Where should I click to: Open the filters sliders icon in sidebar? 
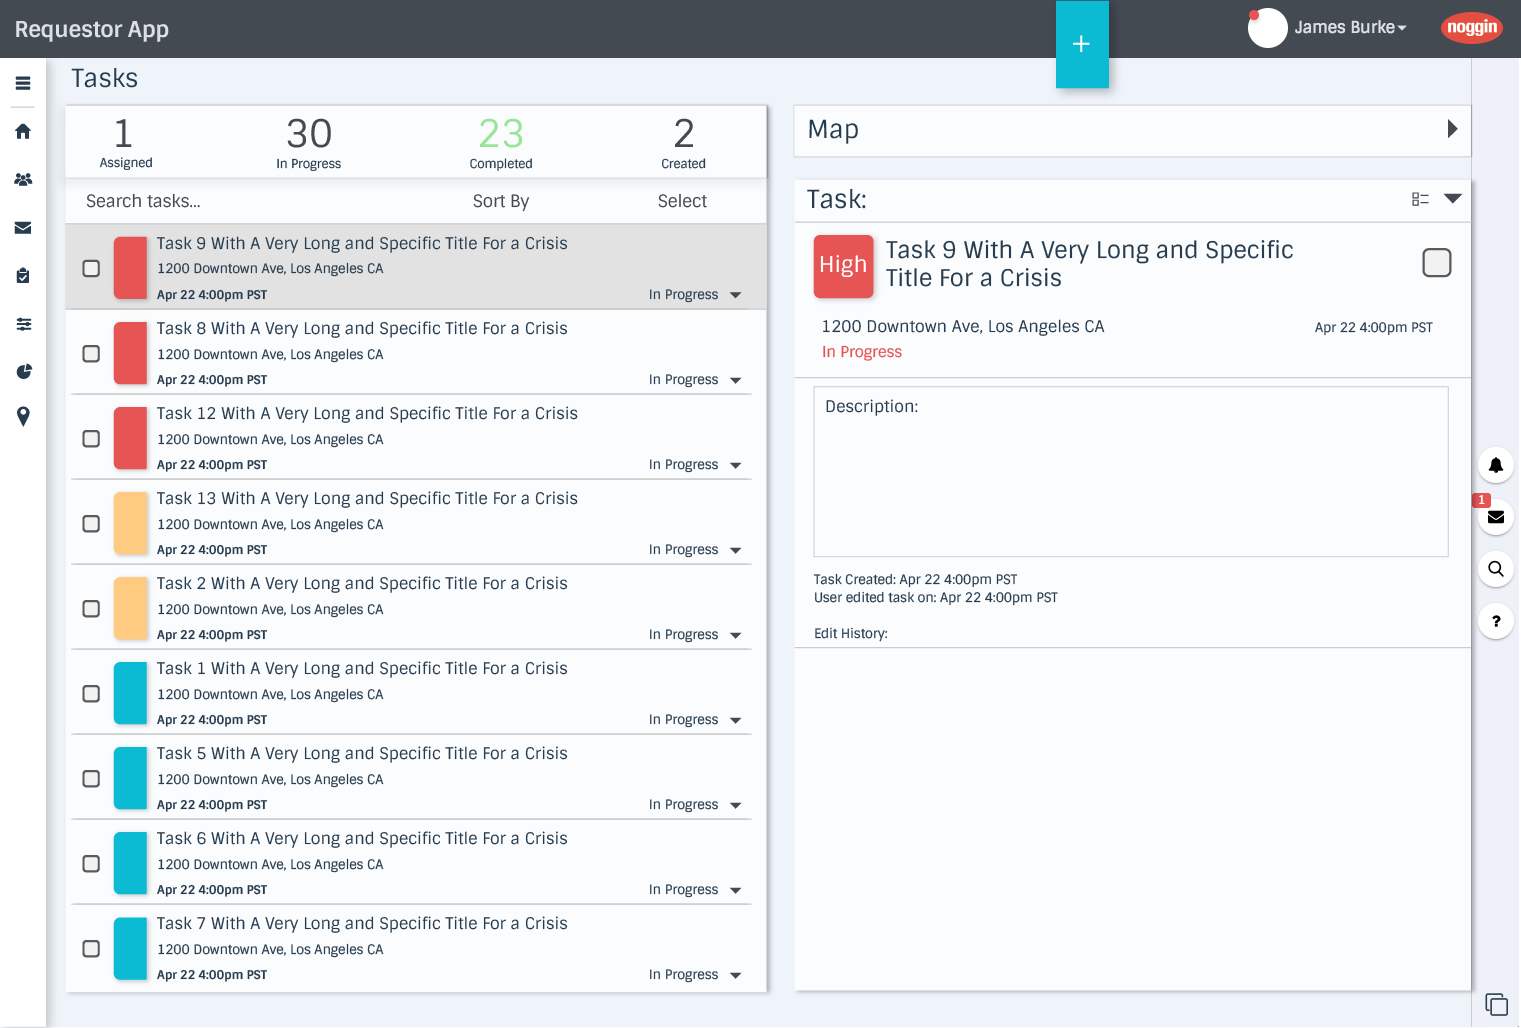tap(22, 324)
